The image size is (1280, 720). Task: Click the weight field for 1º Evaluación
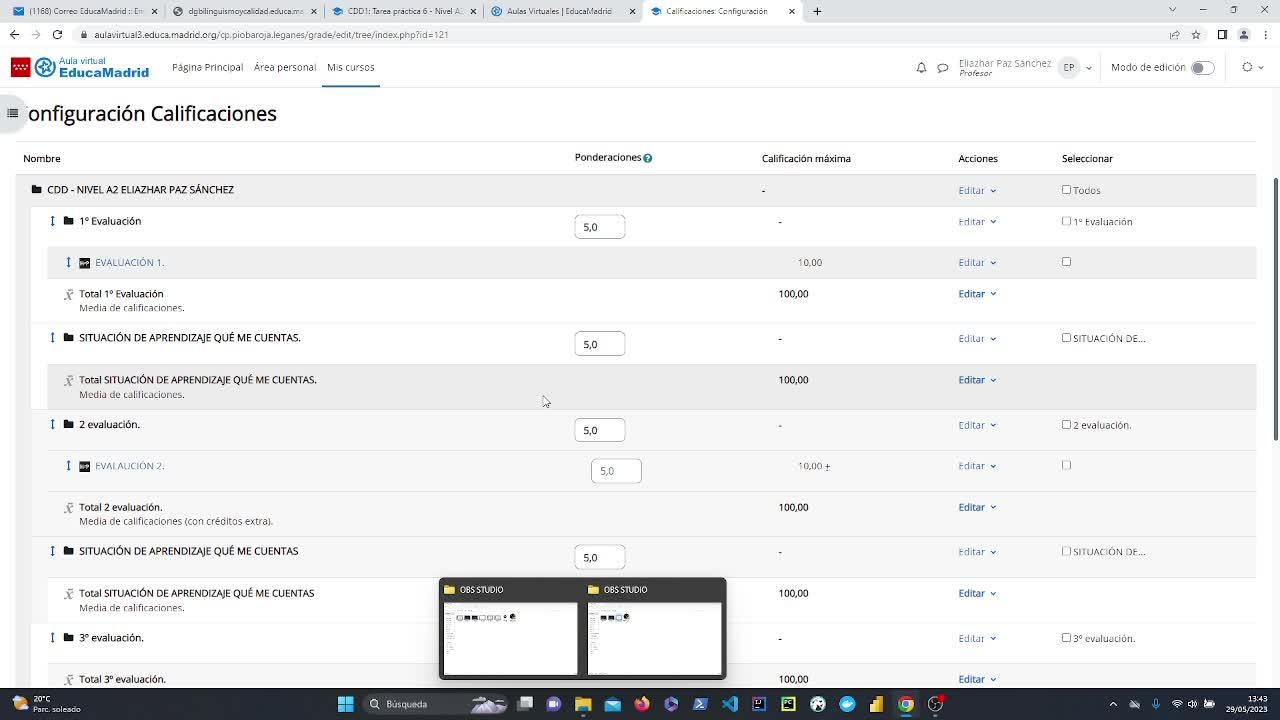[x=600, y=227]
